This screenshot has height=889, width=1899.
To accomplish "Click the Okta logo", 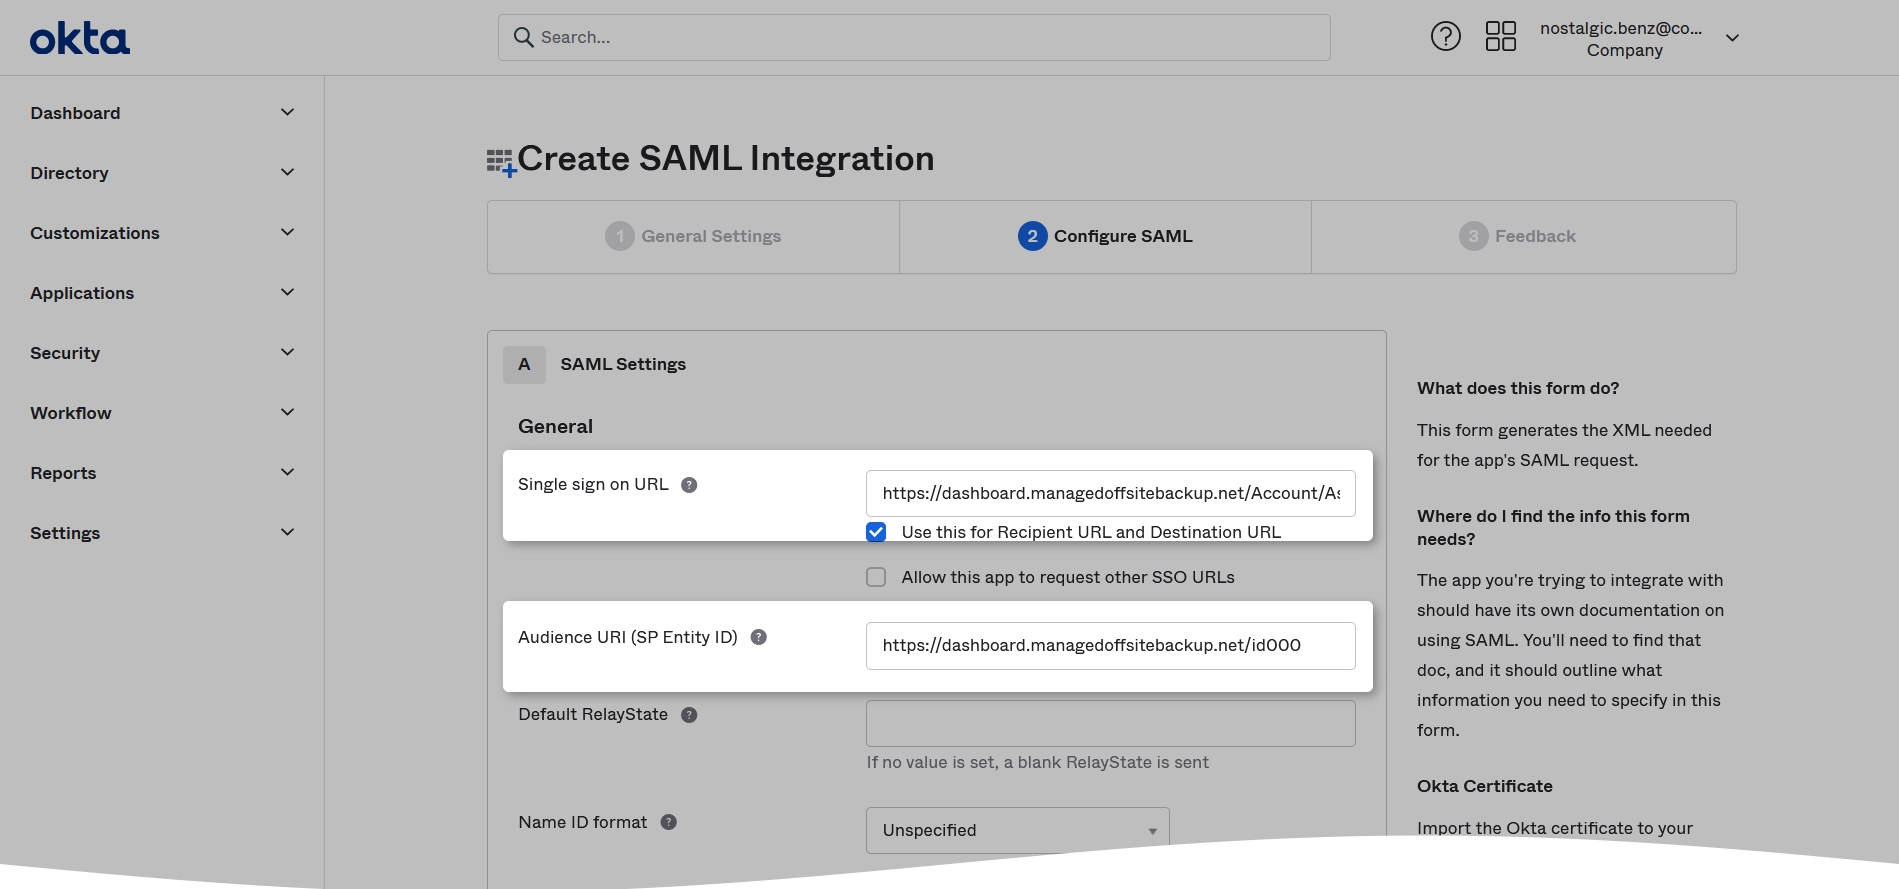I will tap(80, 39).
